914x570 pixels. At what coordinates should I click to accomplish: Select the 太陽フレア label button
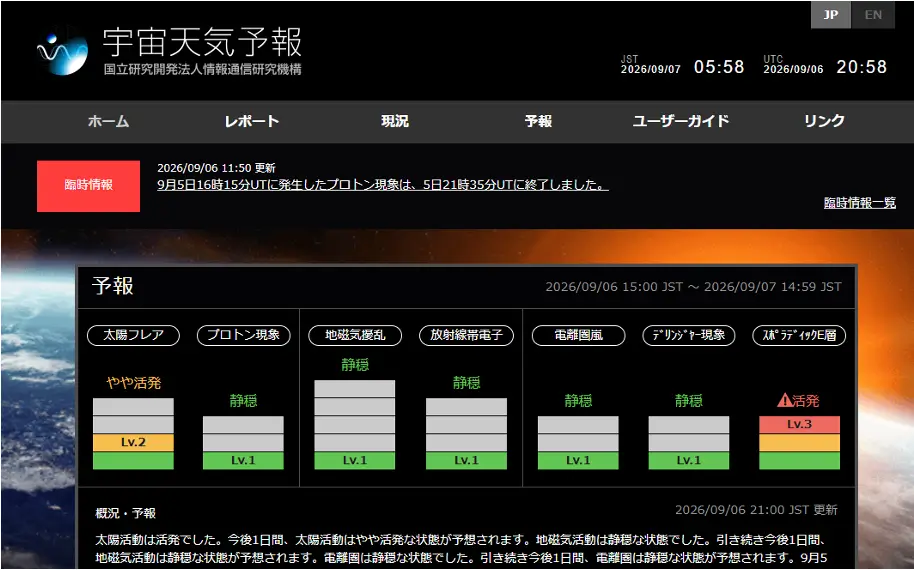click(x=133, y=335)
